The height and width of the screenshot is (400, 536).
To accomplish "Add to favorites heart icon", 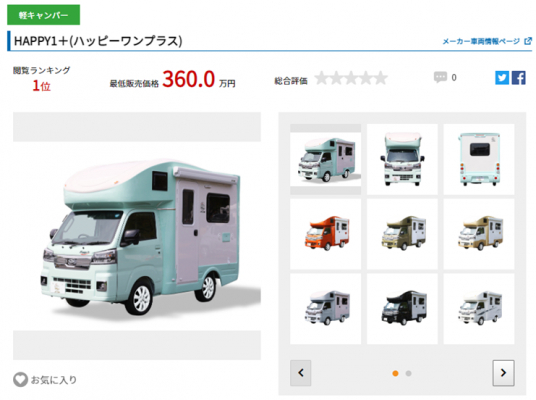I will point(21,379).
